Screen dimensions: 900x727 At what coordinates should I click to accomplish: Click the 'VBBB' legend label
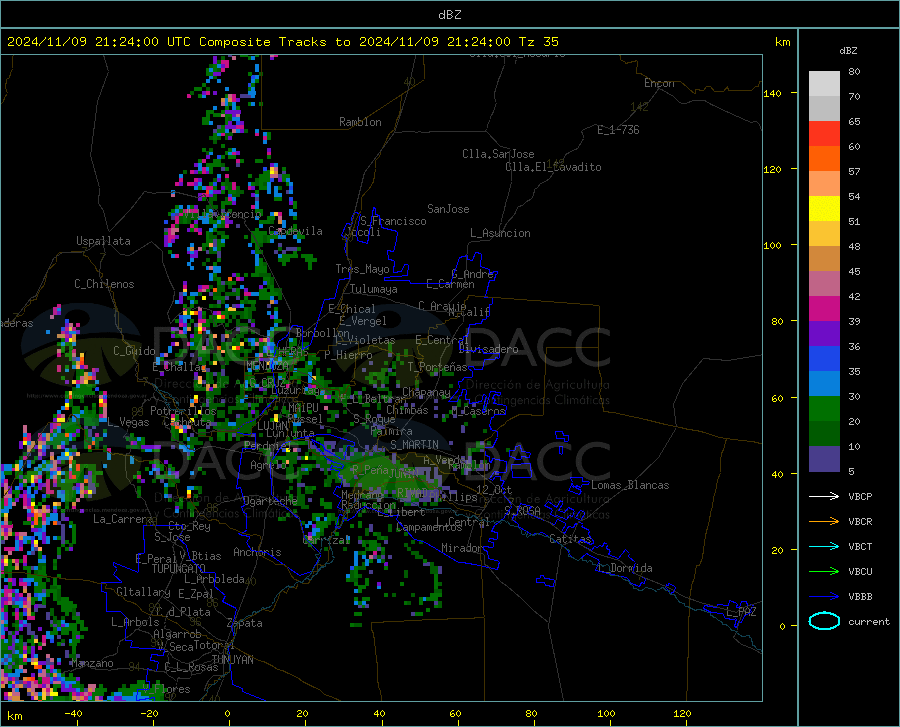pyautogui.click(x=860, y=597)
